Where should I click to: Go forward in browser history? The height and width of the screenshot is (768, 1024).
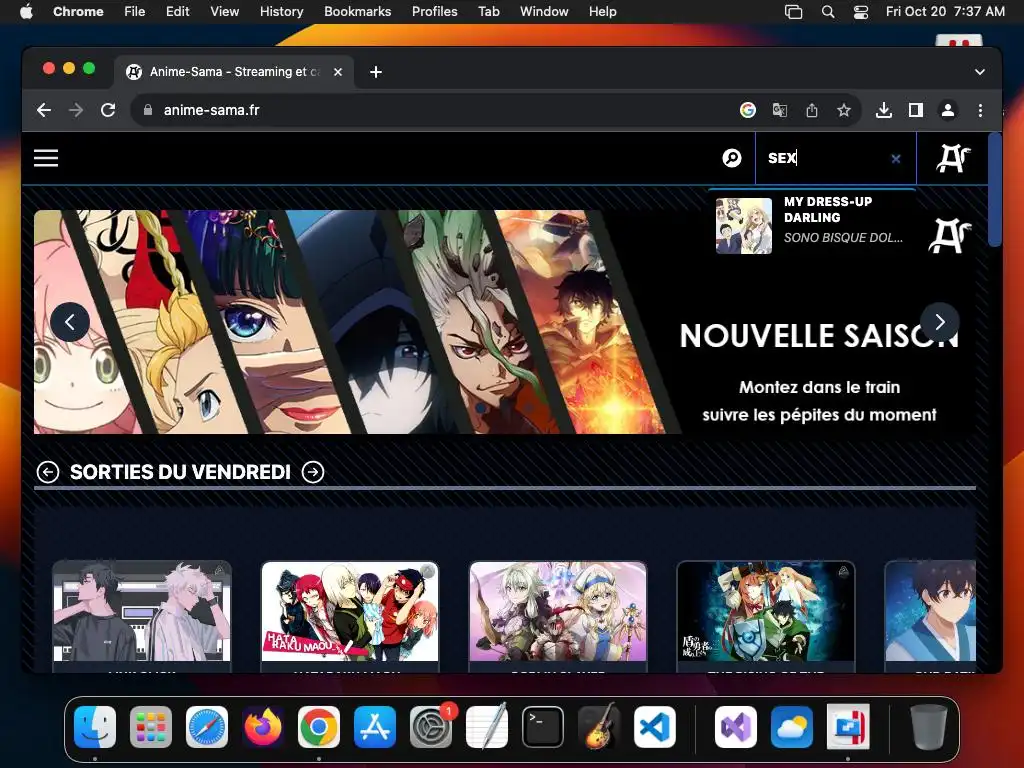pyautogui.click(x=76, y=110)
